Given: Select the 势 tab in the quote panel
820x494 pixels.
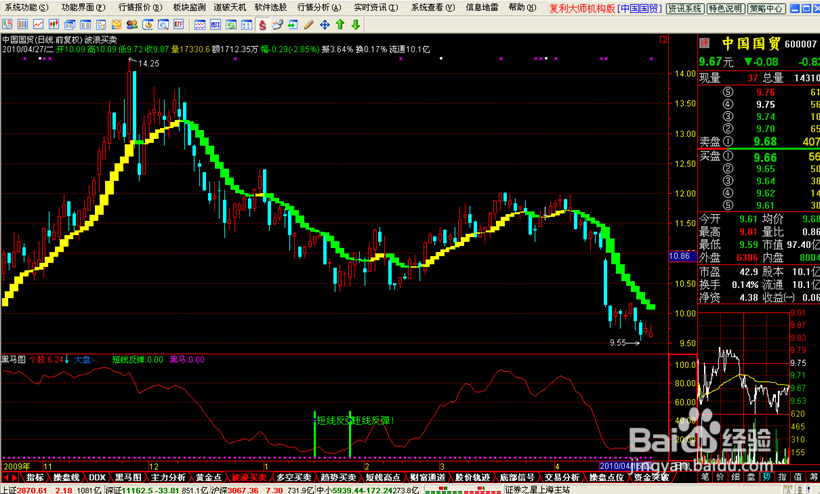Looking at the screenshot, I should point(767,477).
